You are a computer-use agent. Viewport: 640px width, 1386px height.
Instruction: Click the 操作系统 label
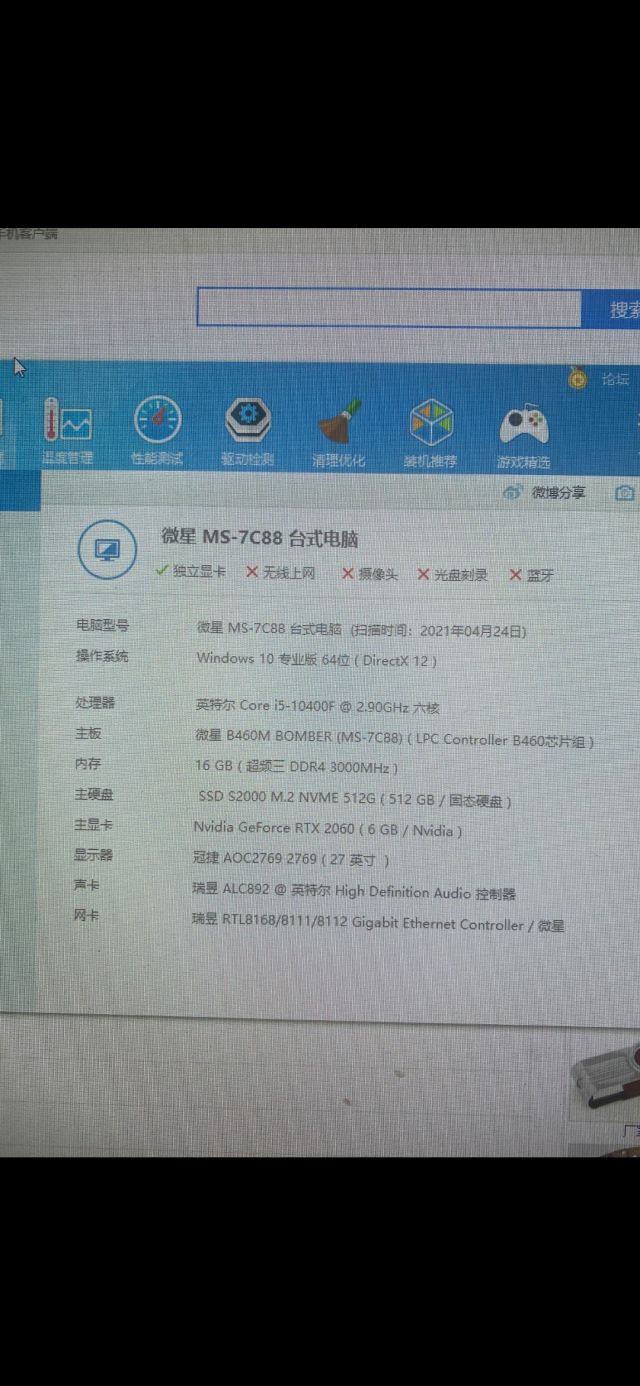[x=102, y=656]
